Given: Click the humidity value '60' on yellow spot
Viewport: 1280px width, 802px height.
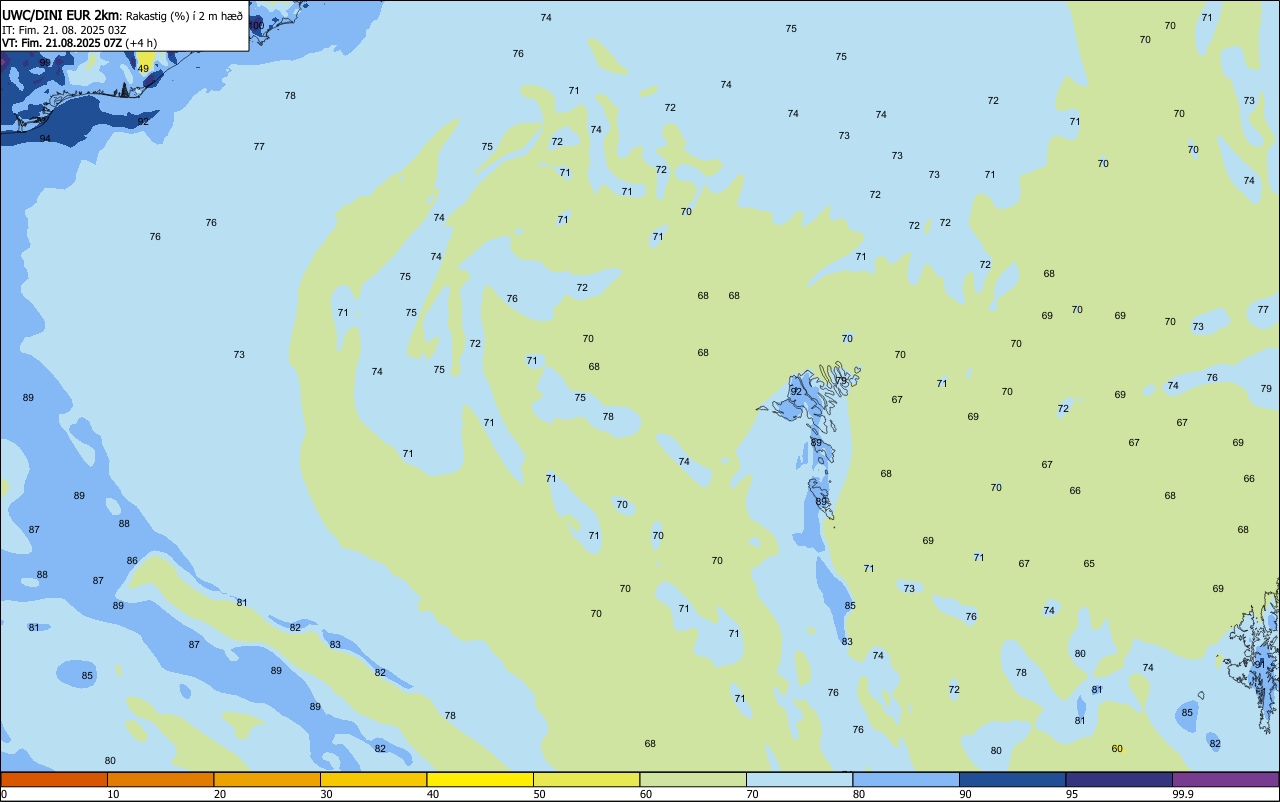Looking at the screenshot, I should point(1117,749).
